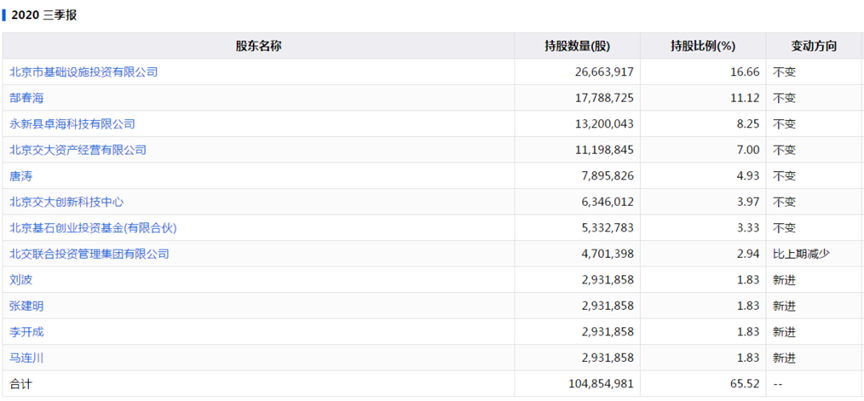Open 马连川 shareholder link

point(27,358)
